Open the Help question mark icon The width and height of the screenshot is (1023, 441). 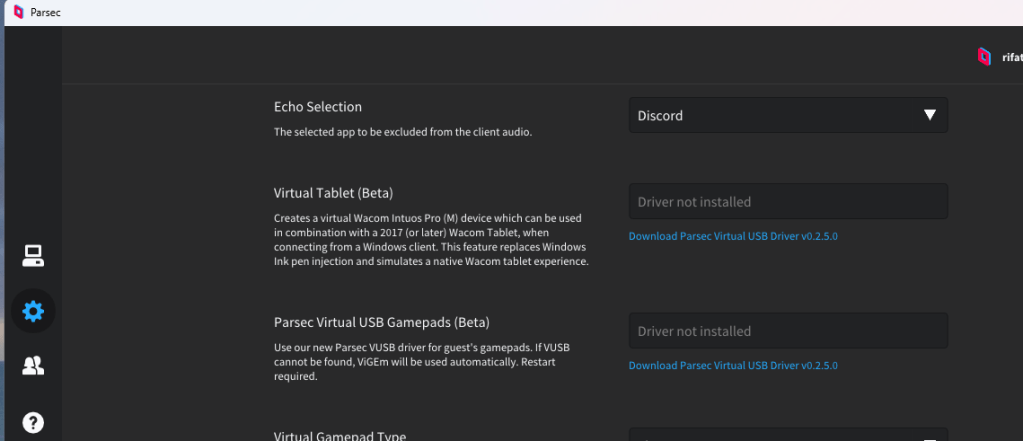[33, 423]
